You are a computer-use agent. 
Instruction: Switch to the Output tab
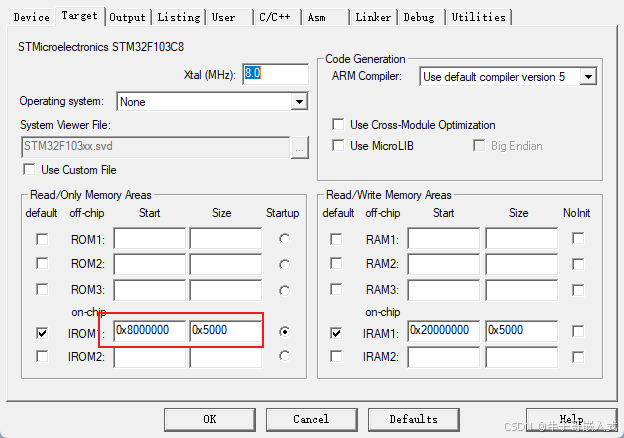point(127,17)
